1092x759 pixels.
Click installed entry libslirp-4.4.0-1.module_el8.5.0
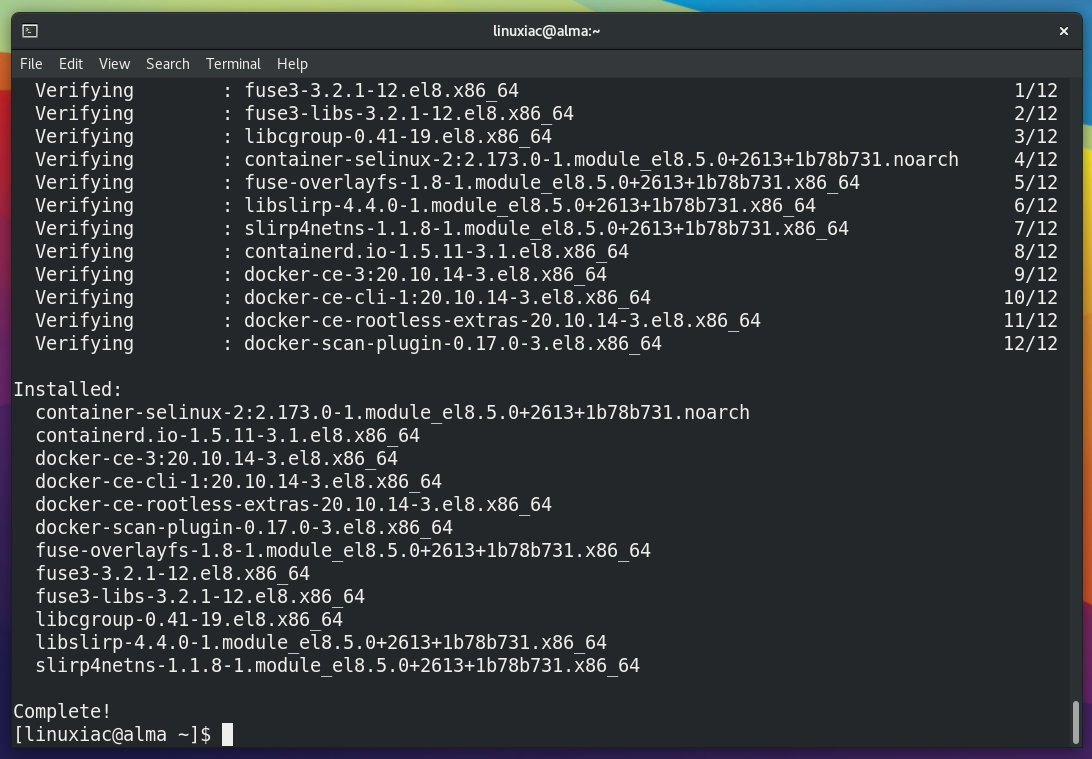320,642
